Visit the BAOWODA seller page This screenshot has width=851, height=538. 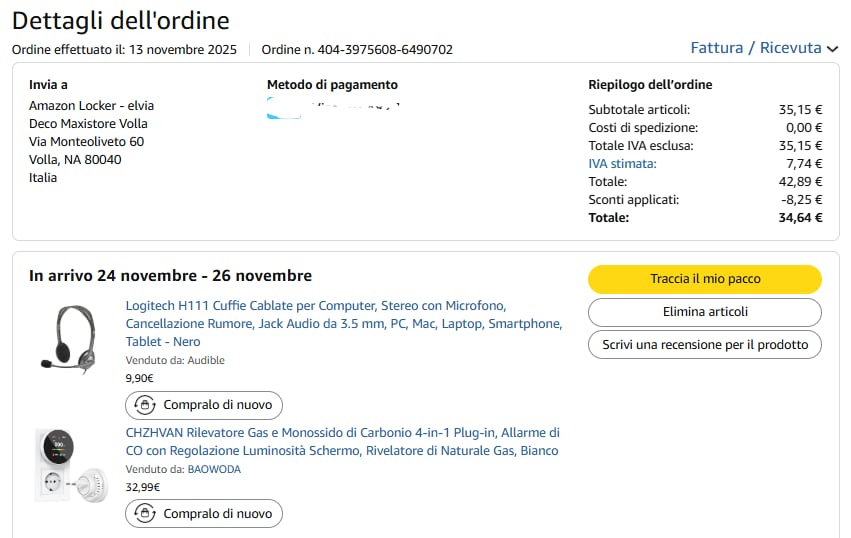214,469
